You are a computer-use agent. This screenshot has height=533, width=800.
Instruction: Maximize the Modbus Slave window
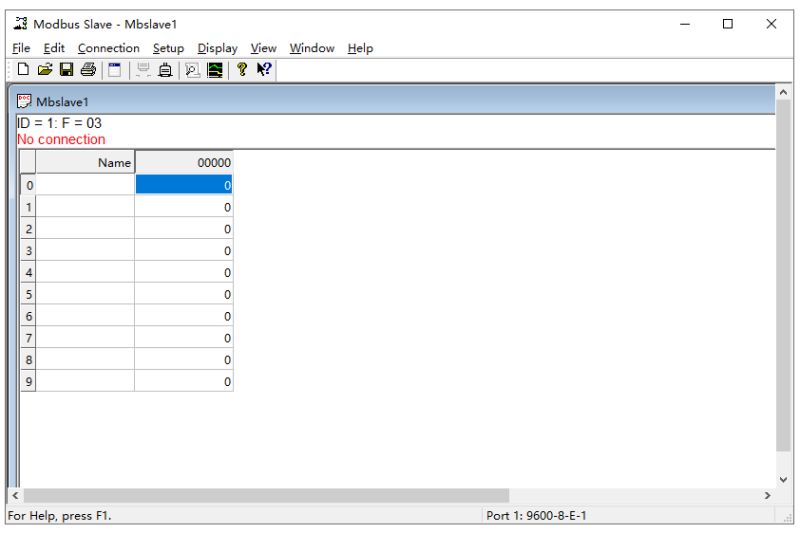pos(728,23)
